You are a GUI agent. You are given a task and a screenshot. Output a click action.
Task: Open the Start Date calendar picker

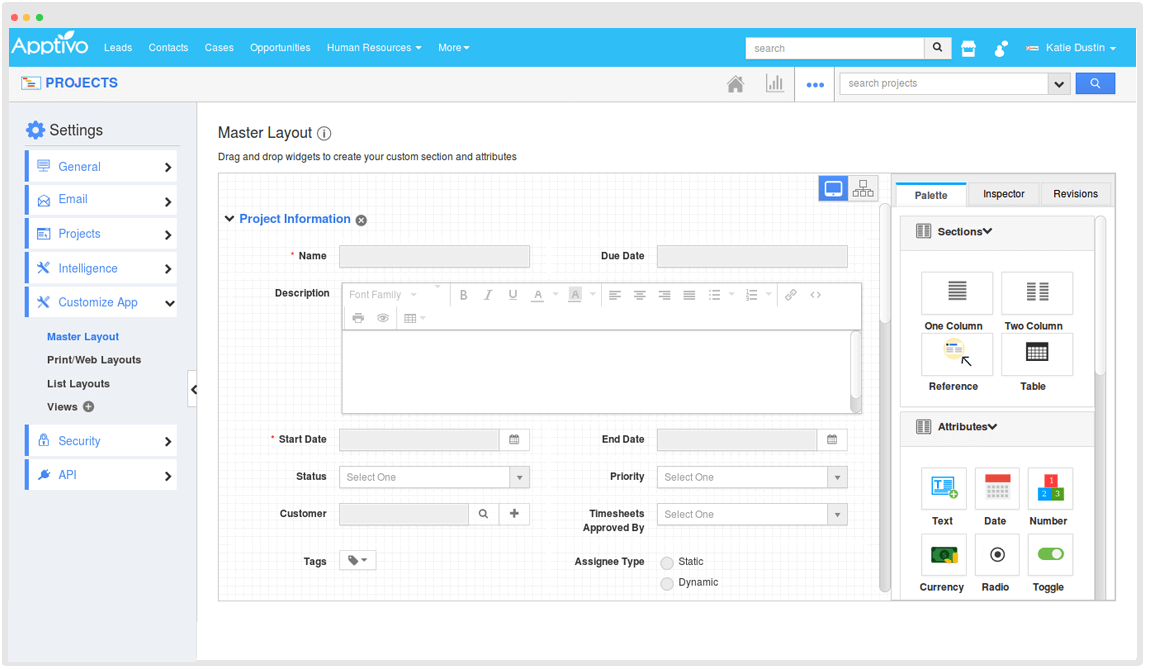pos(514,440)
